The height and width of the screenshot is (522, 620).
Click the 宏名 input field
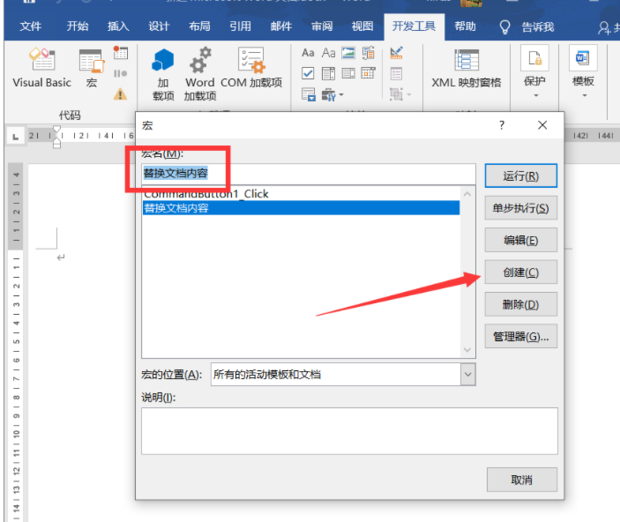point(308,174)
